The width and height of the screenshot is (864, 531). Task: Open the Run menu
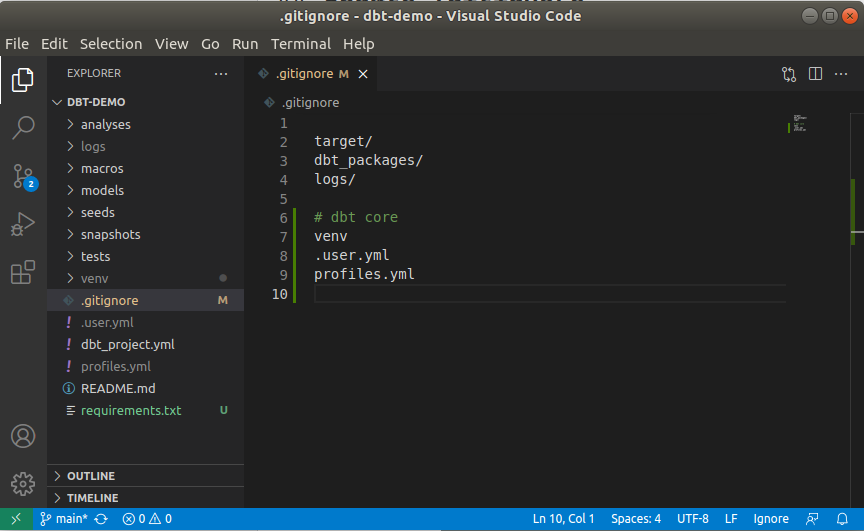pos(245,44)
